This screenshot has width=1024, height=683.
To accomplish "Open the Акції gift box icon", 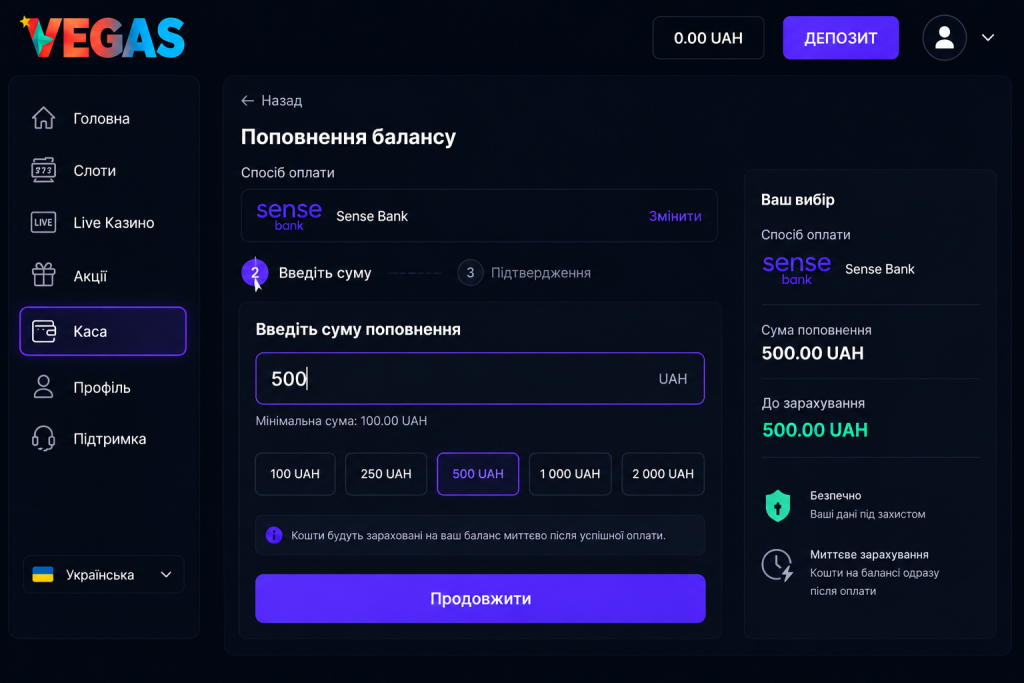I will tap(44, 275).
